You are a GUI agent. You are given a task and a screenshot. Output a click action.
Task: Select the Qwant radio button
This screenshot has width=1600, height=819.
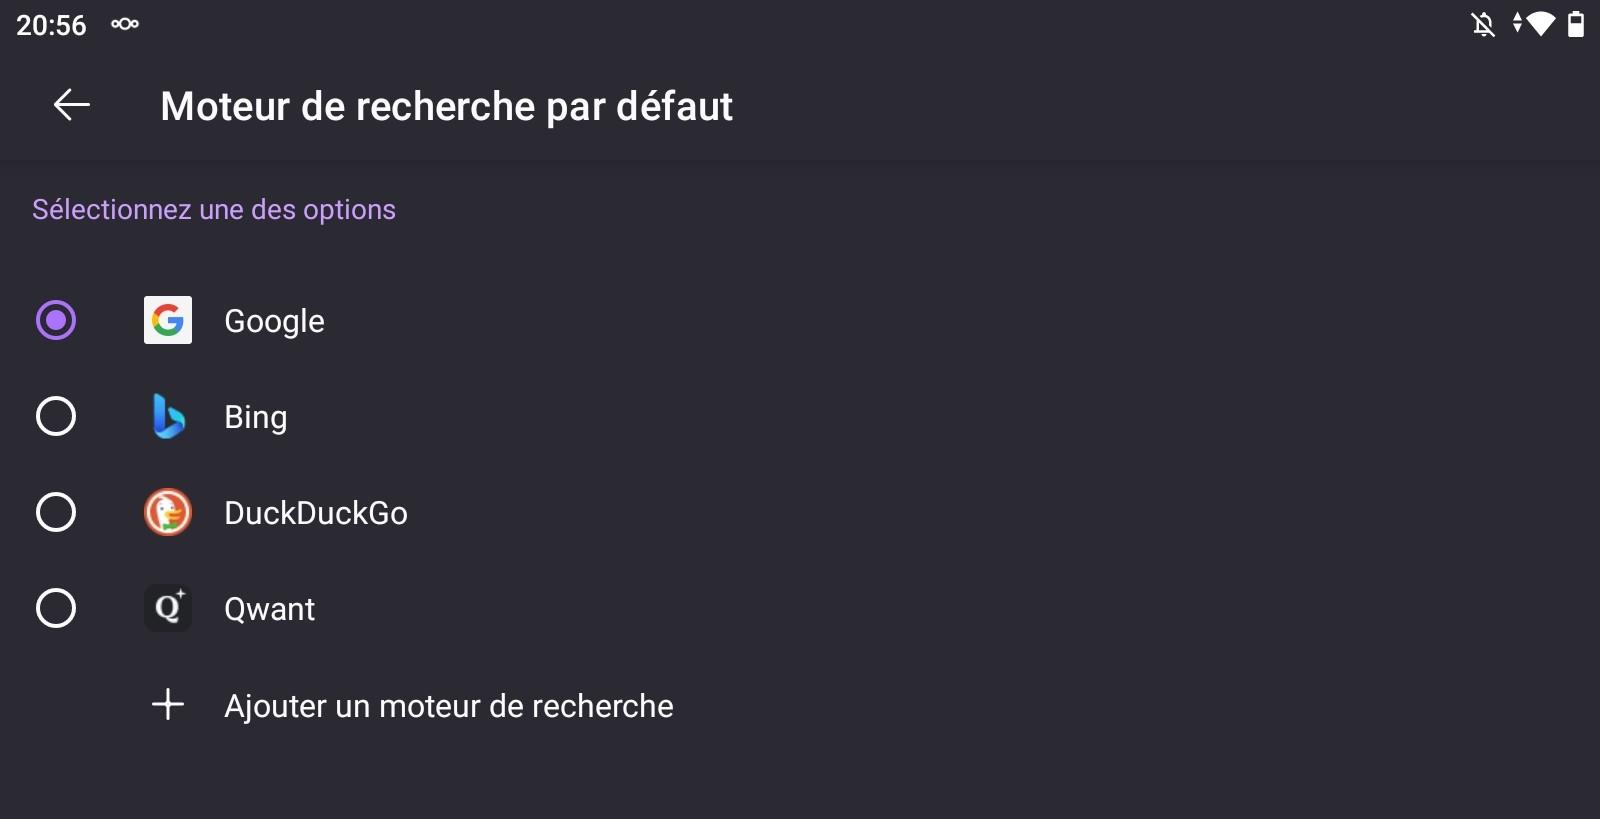[x=56, y=608]
